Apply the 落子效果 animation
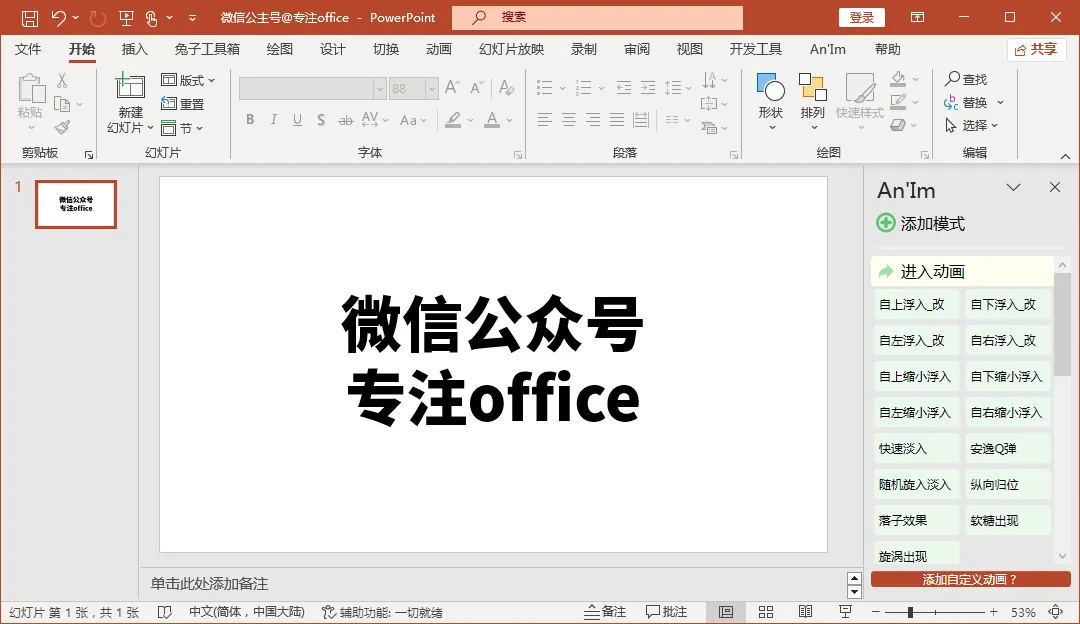 [x=915, y=520]
